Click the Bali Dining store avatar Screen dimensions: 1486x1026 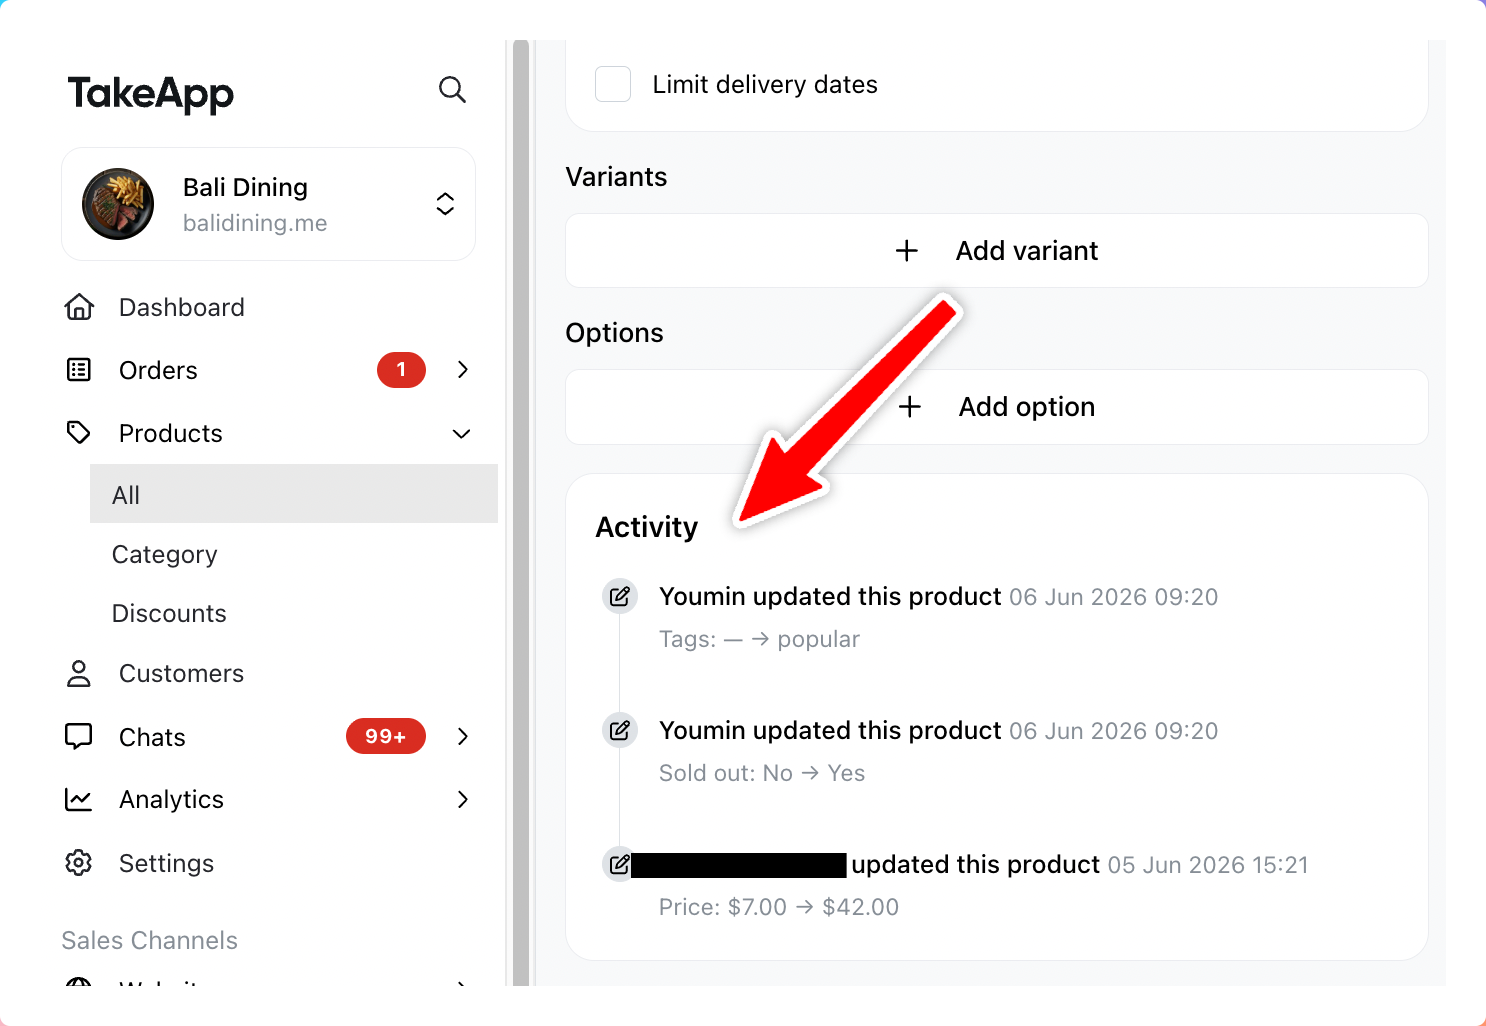click(118, 204)
